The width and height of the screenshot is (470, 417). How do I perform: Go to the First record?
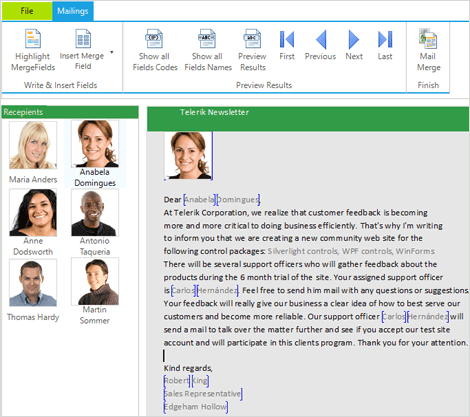tap(287, 39)
